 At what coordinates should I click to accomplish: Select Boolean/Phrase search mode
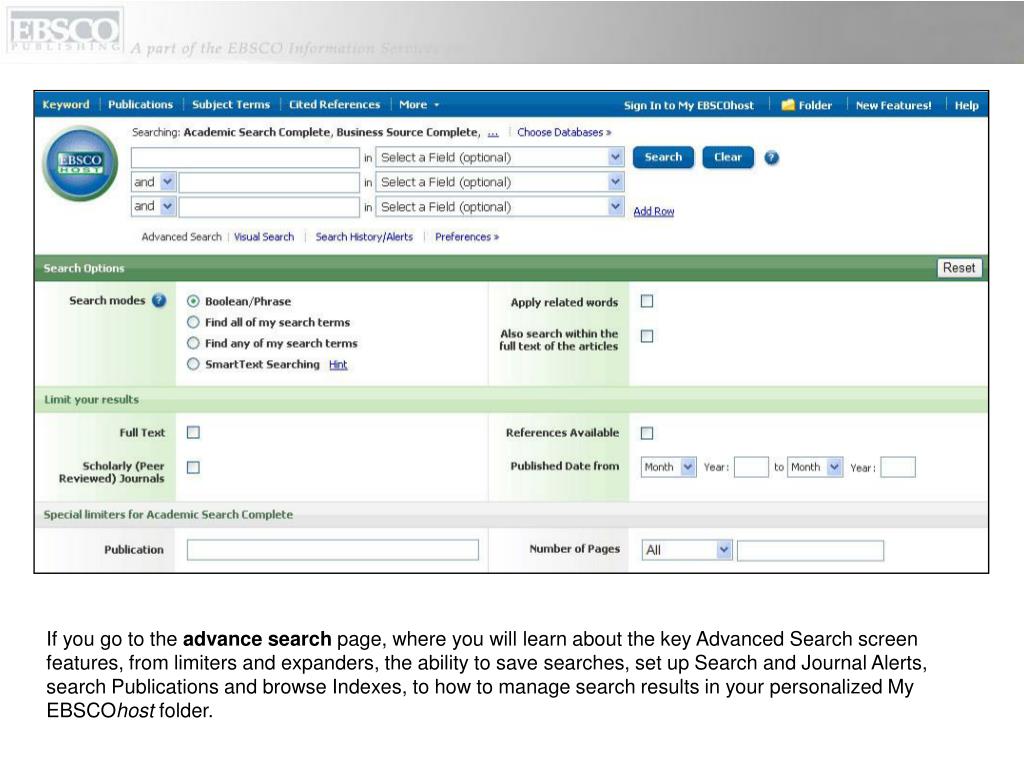[193, 301]
